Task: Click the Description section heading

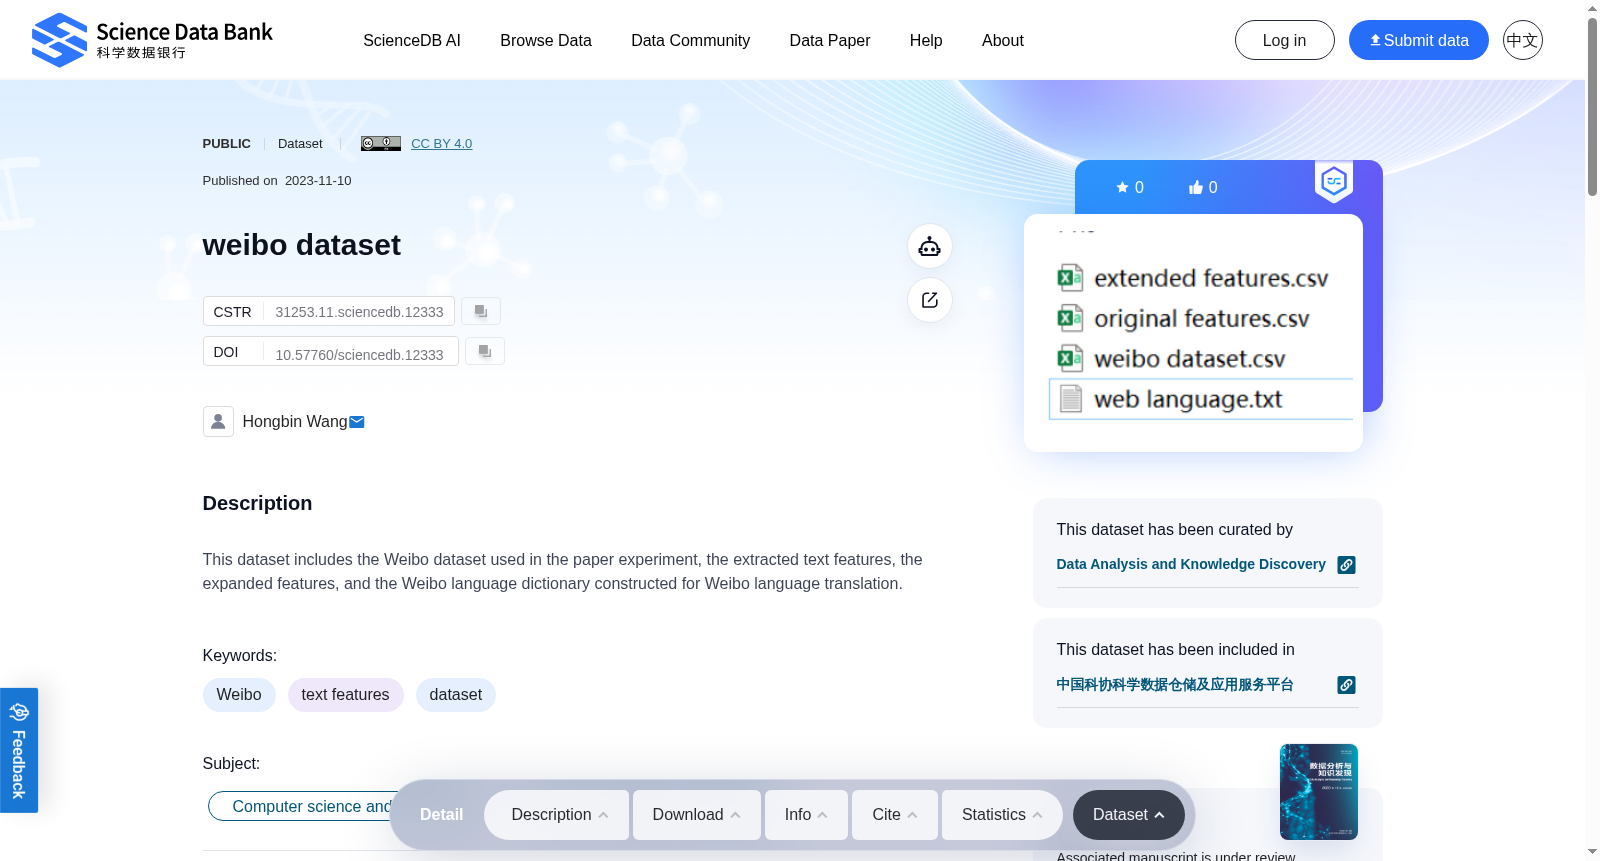Action: pos(258,503)
